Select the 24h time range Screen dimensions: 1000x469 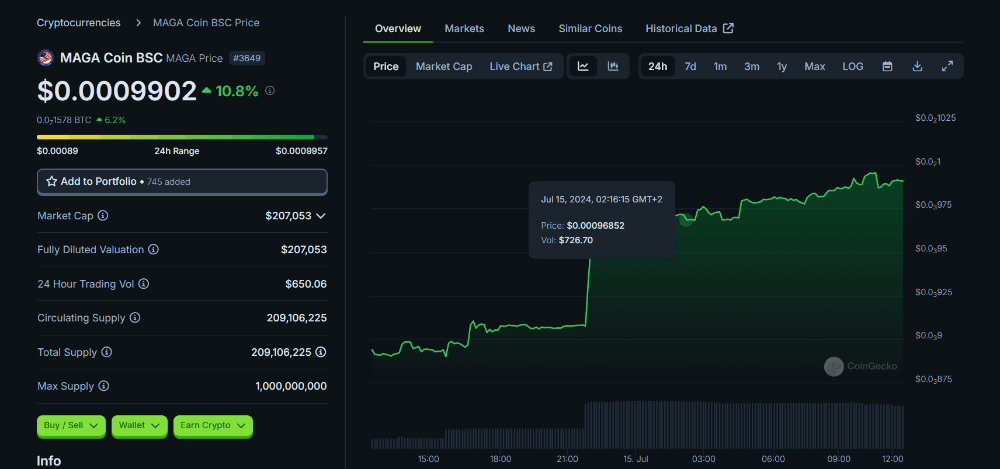[658, 66]
